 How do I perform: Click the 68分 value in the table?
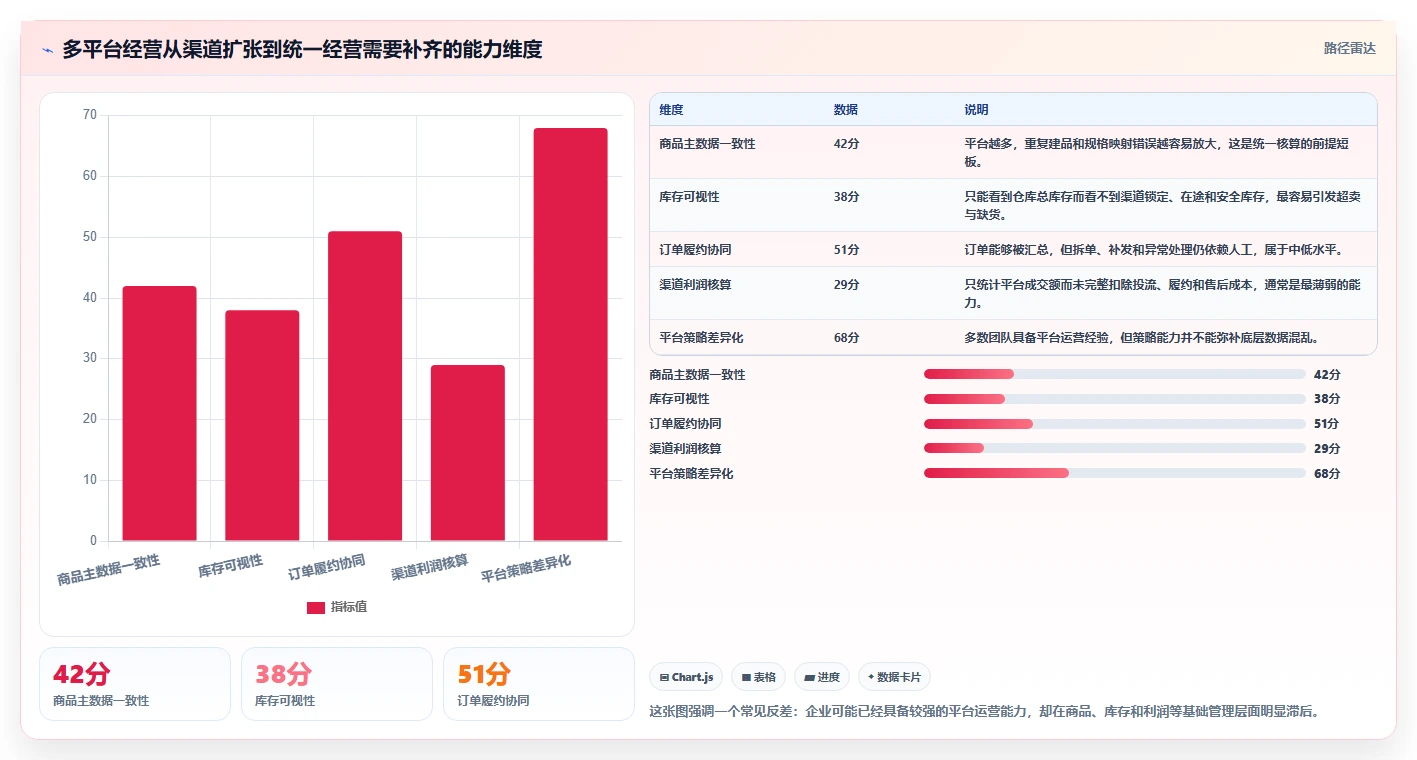pos(846,338)
